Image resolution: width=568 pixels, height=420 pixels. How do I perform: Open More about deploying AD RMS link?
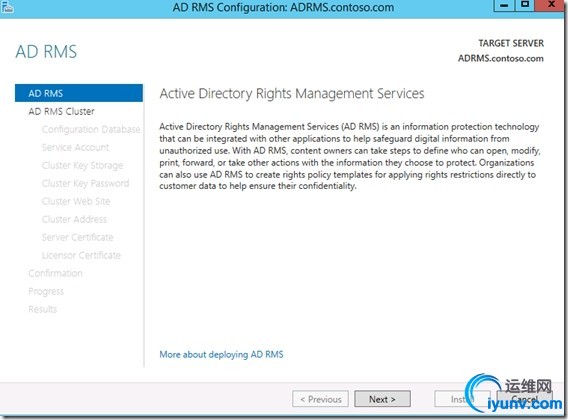click(221, 354)
